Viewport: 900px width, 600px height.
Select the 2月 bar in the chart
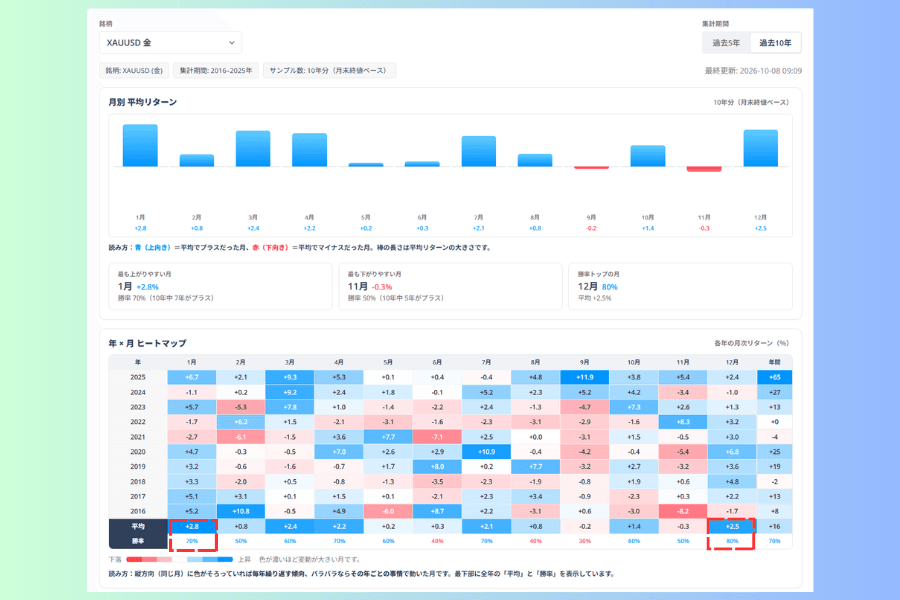click(197, 160)
